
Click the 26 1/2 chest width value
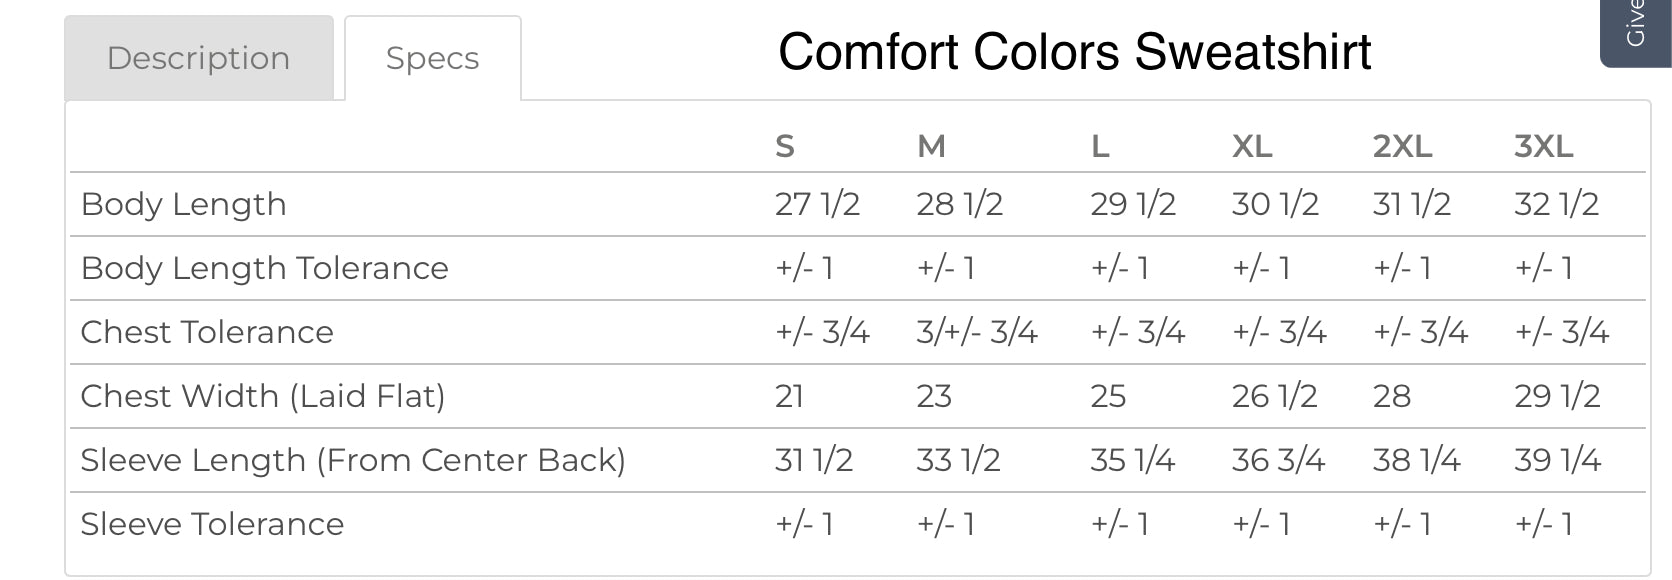pos(1274,396)
